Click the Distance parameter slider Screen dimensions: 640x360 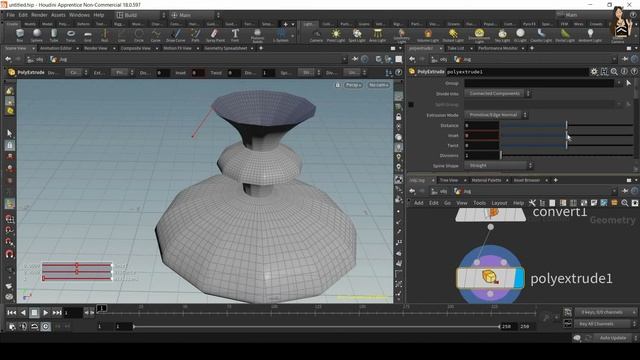(x=567, y=125)
